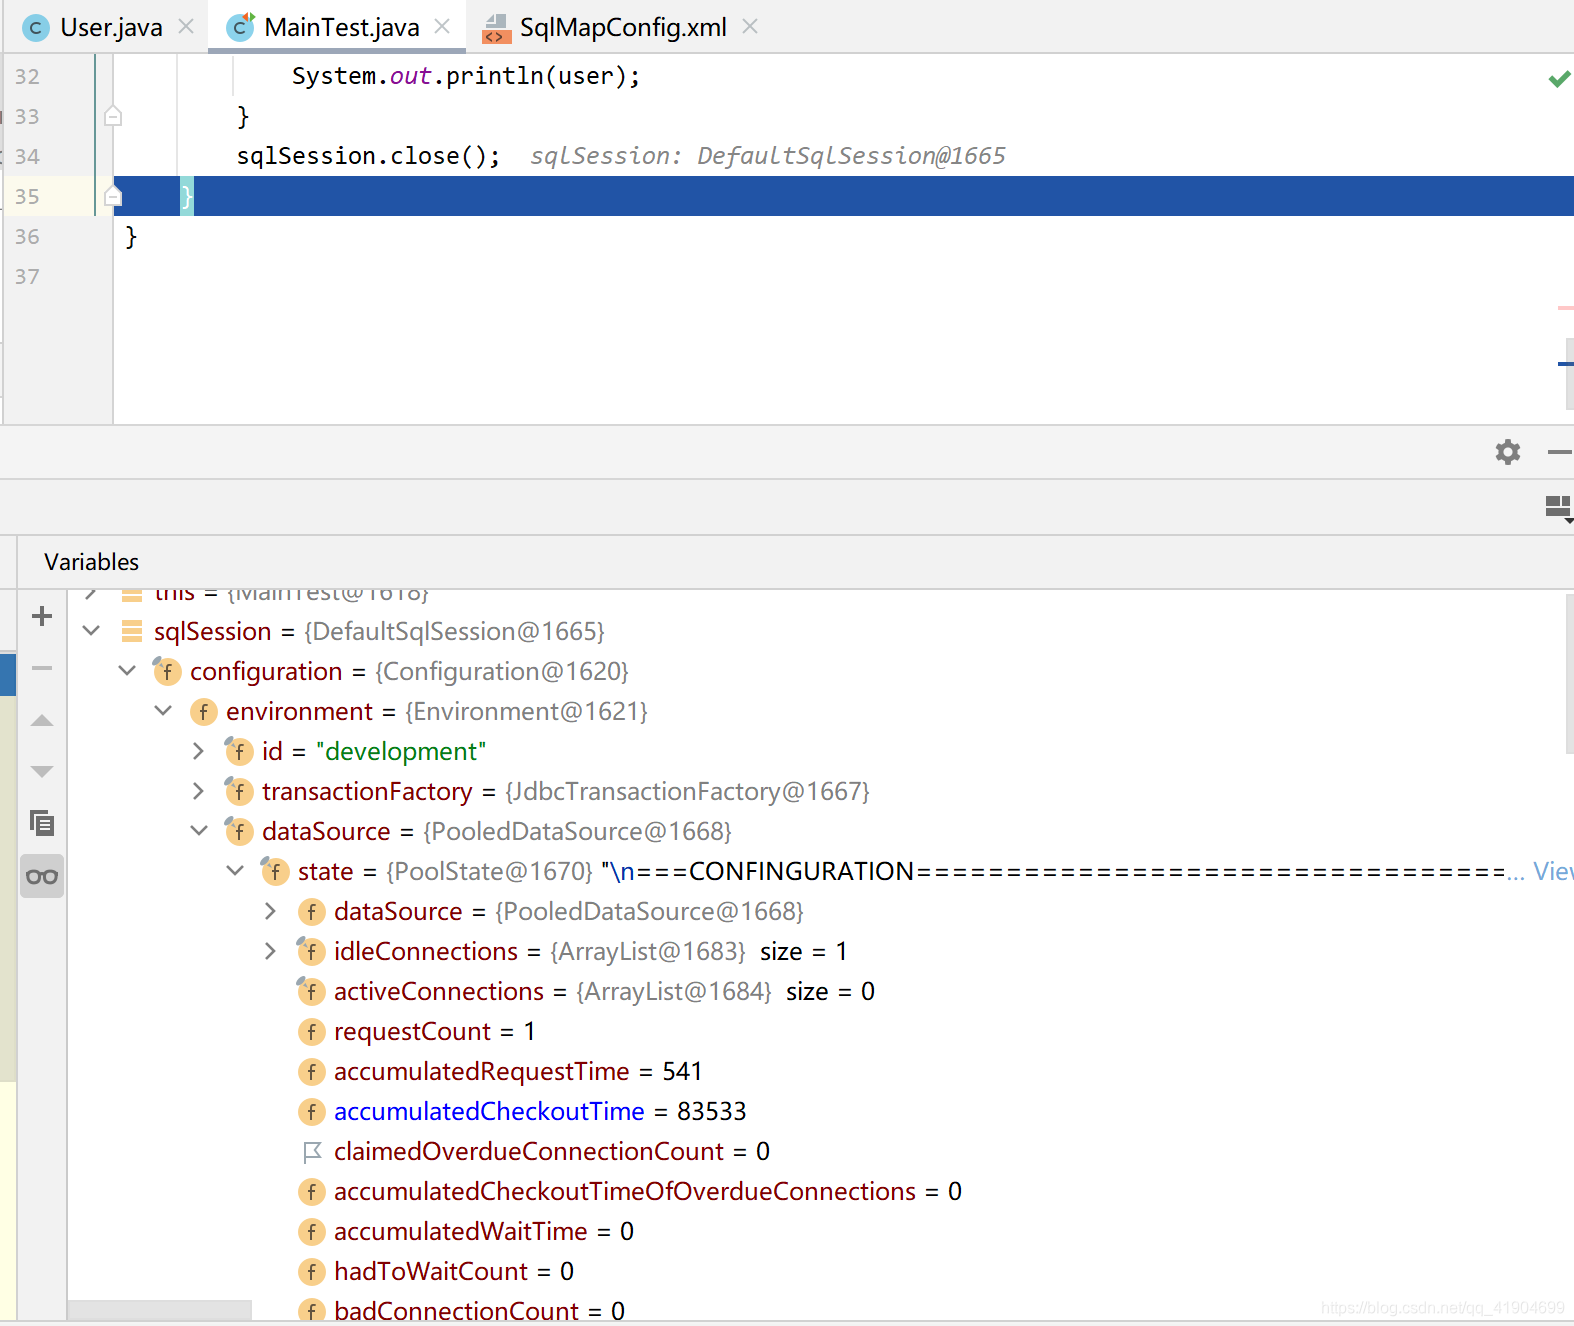Select accumulatedCheckoutTime = 83533 row
The width and height of the screenshot is (1574, 1326).
(x=820, y=1111)
